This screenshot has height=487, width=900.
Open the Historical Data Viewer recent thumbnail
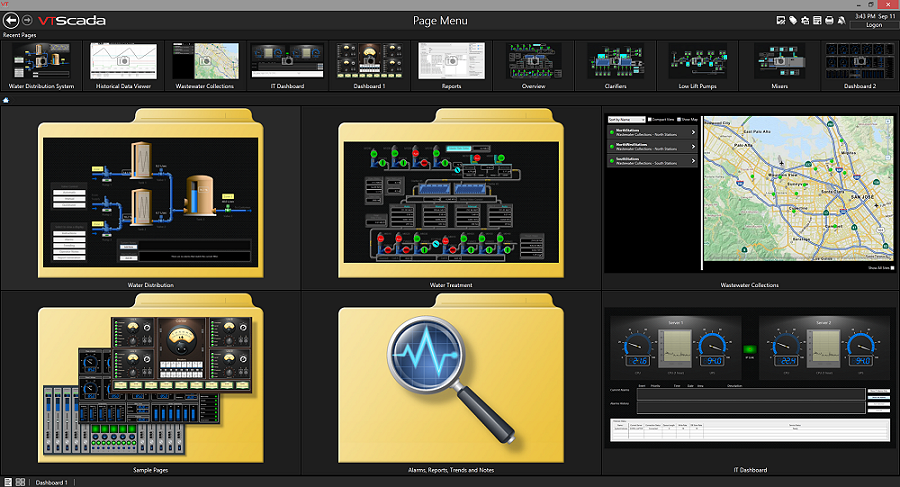[123, 61]
